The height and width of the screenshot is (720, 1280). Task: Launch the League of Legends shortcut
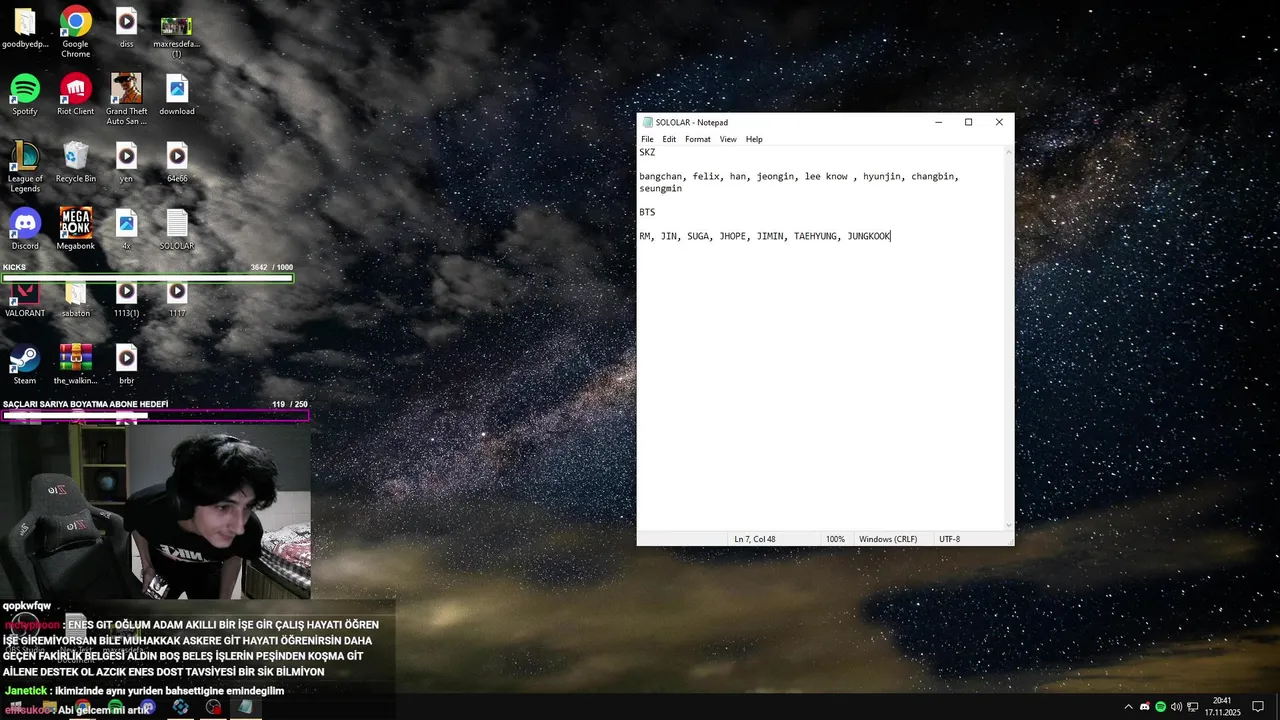(x=25, y=166)
